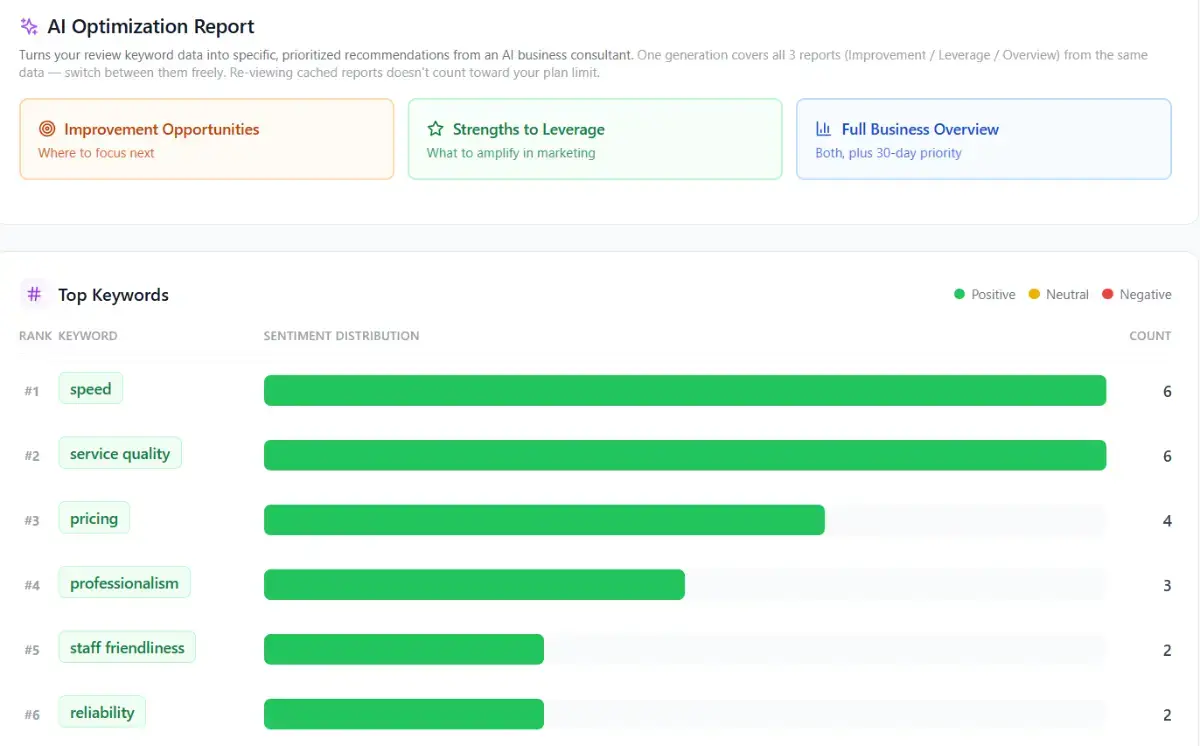Viewport: 1200px width, 746px height.
Task: Open the Strengths to Leverage report card
Action: point(595,139)
